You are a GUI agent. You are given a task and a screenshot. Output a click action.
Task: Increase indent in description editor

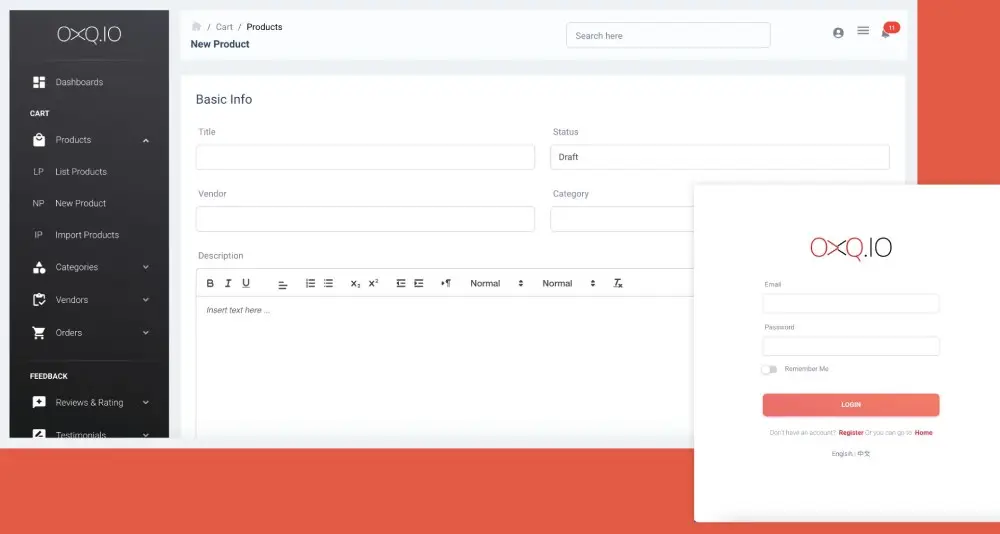418,283
